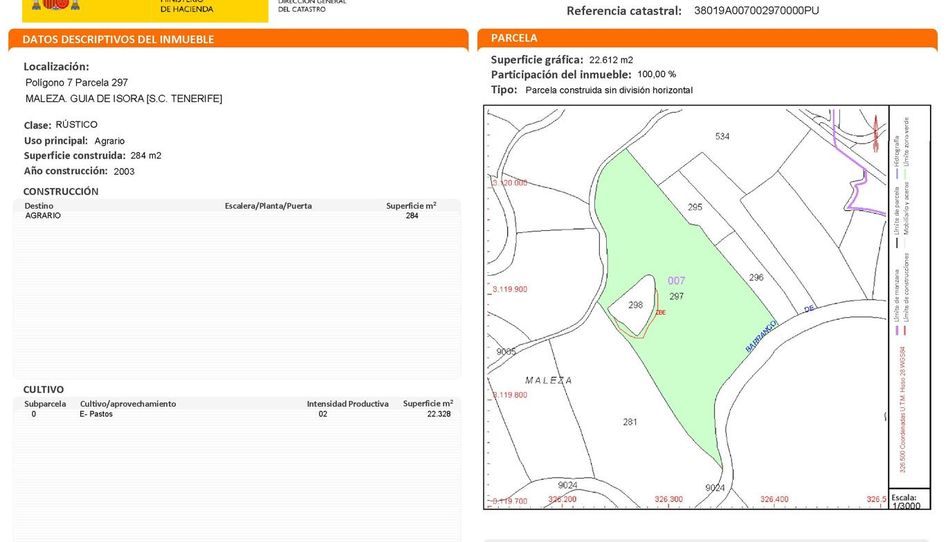Click the Polígono 7 Parcela 297 location text
The image size is (948, 542).
[x=76, y=82]
